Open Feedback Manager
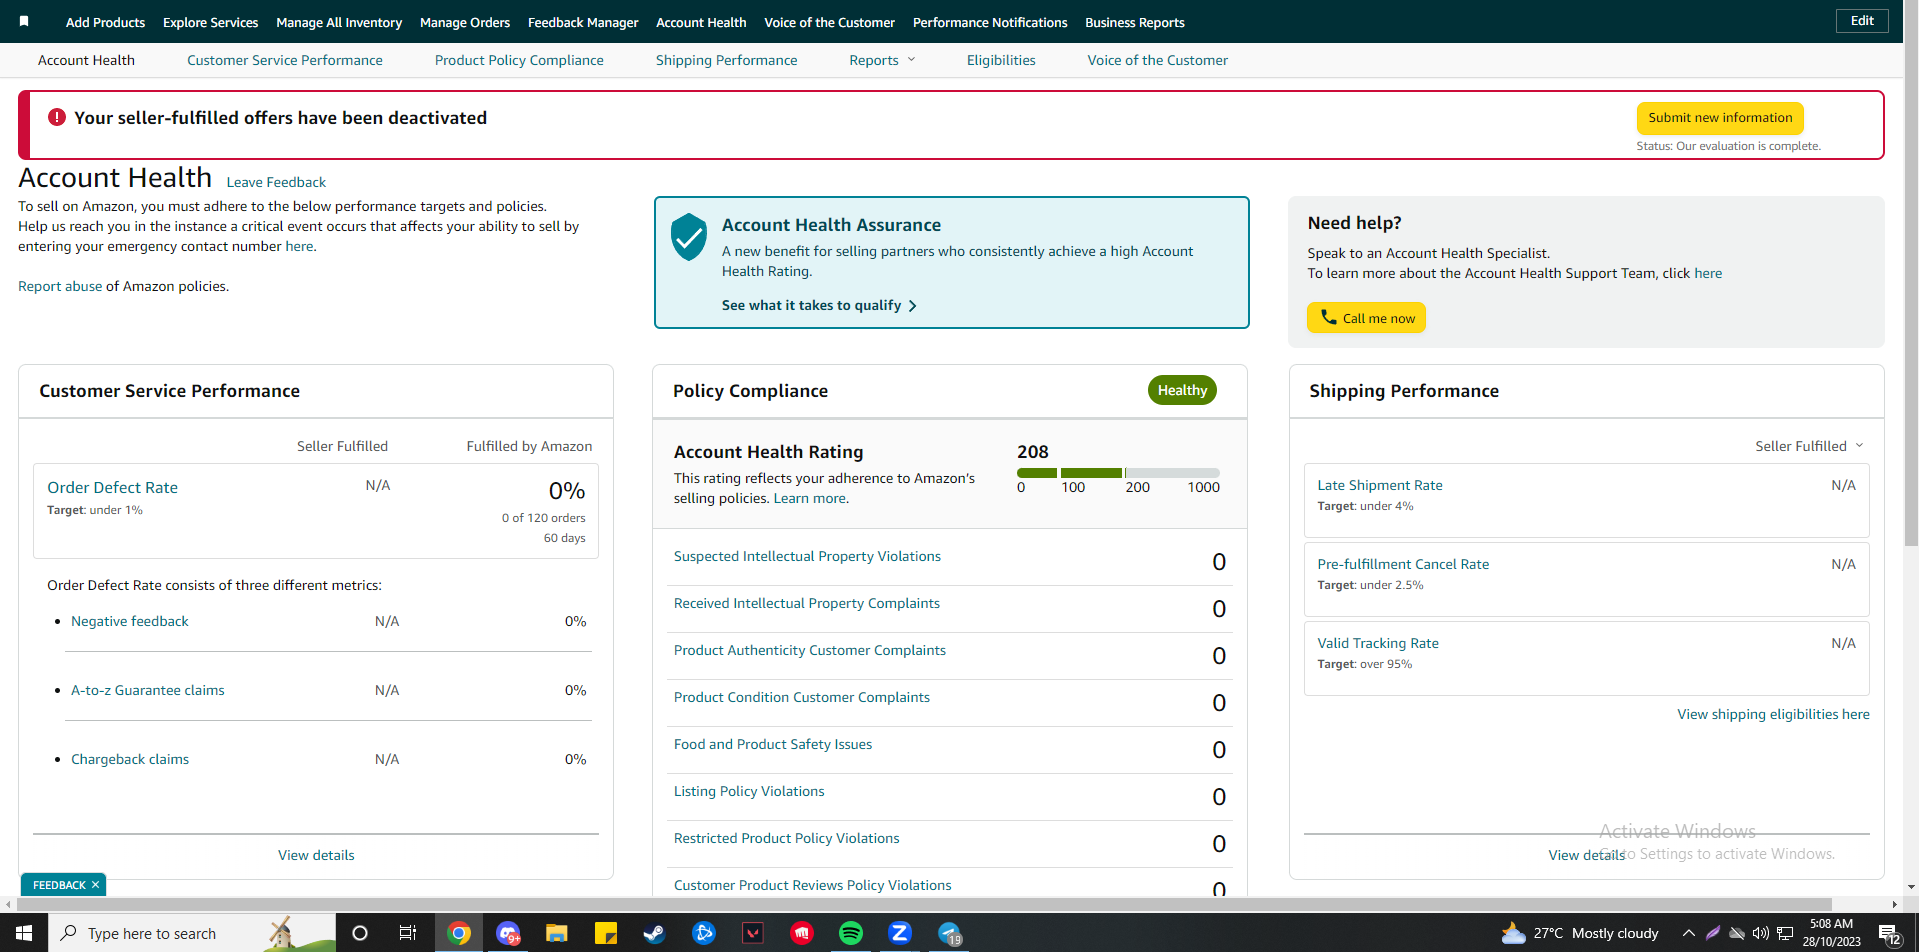 coord(583,22)
